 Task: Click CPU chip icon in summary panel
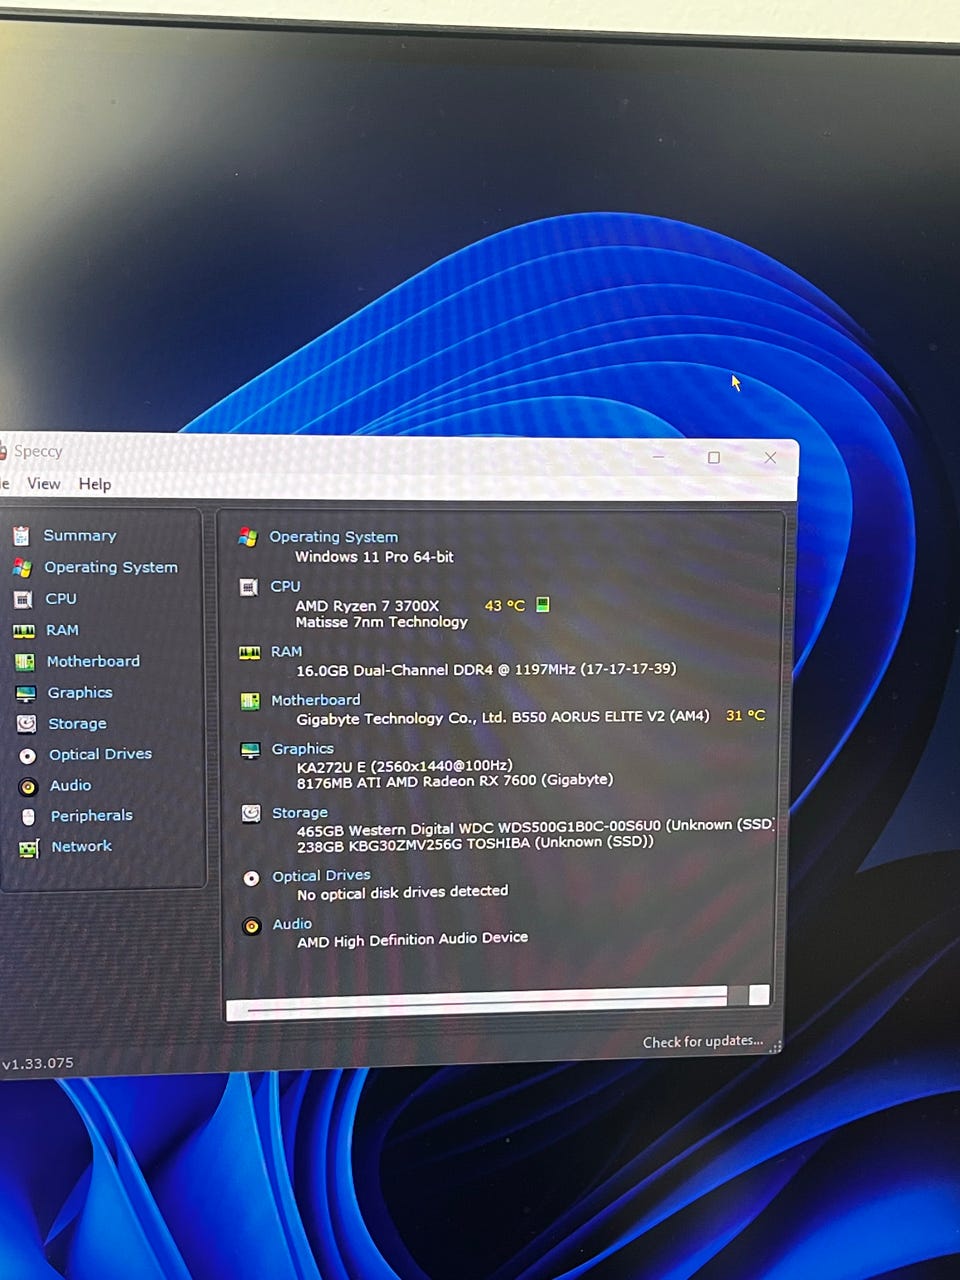coord(249,587)
